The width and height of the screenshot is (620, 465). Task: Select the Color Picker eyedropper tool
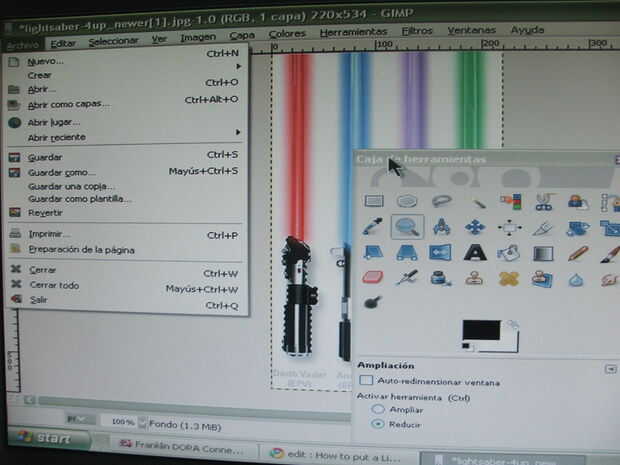(372, 227)
